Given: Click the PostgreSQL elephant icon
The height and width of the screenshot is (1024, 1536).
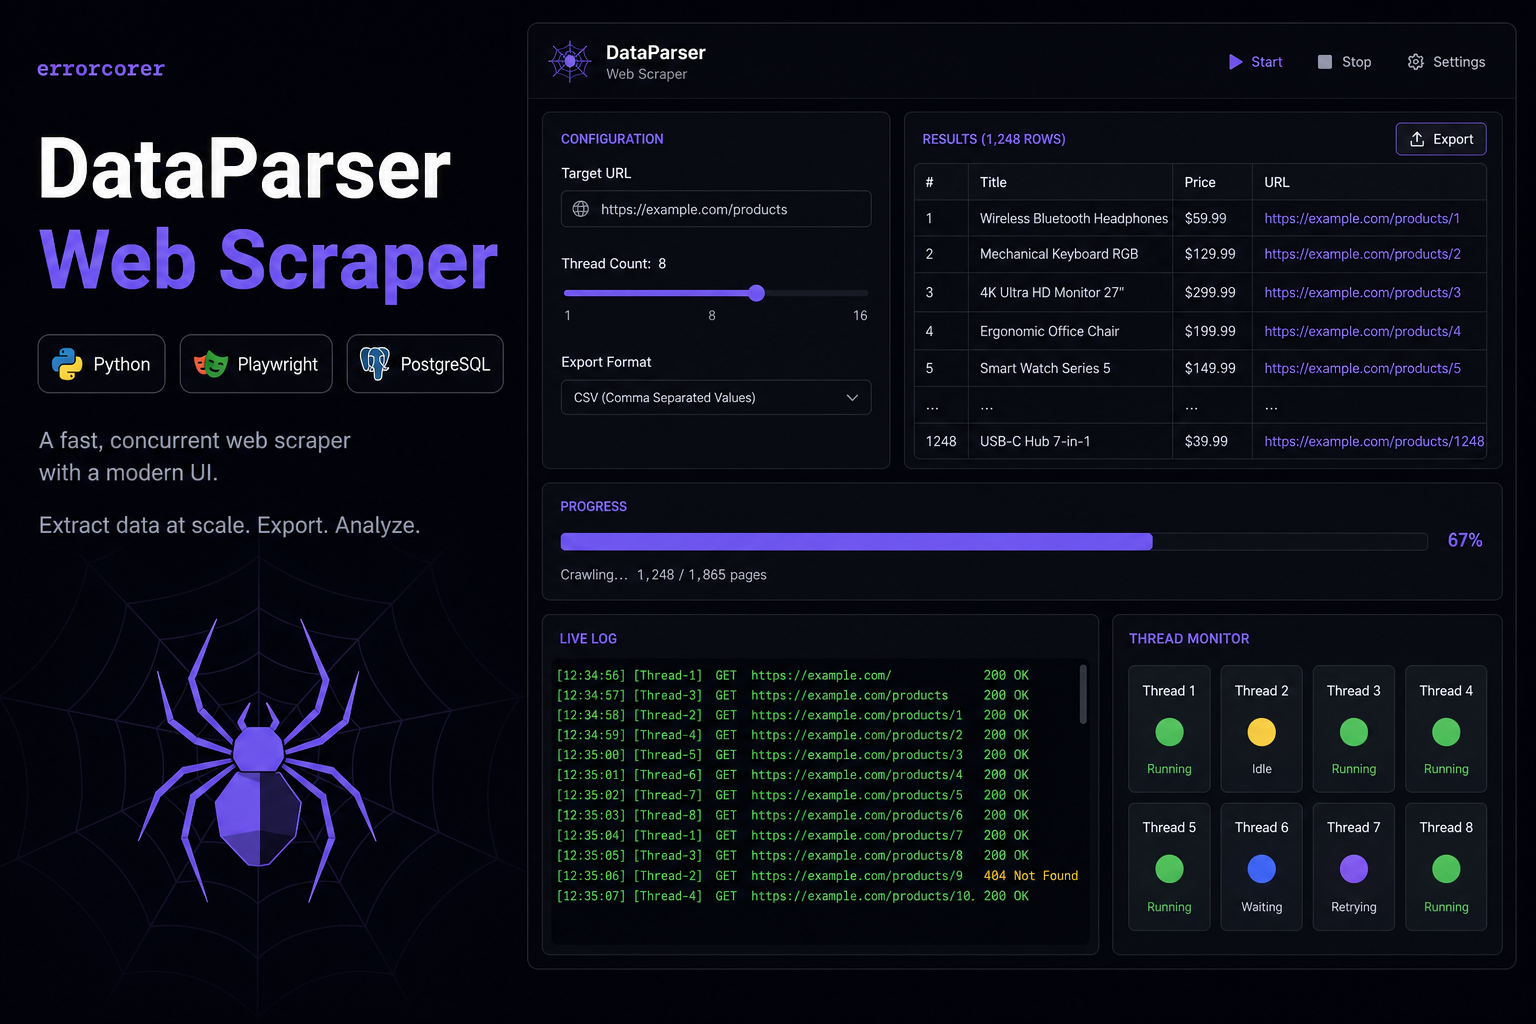Looking at the screenshot, I should pos(375,364).
